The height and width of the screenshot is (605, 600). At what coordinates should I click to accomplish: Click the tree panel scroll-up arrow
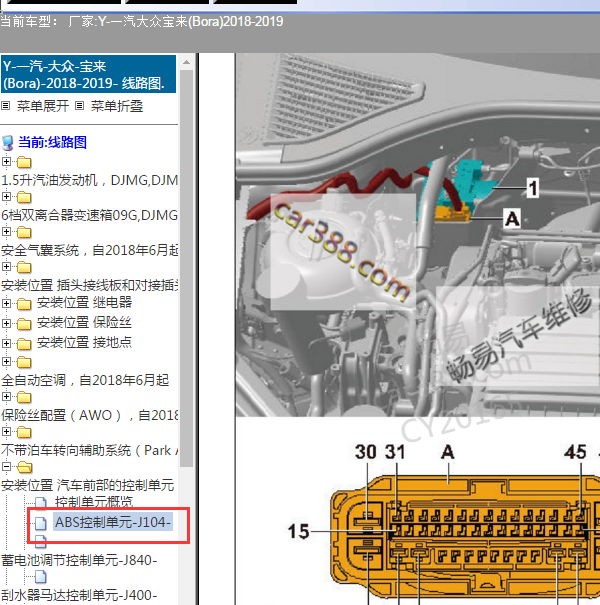click(186, 62)
